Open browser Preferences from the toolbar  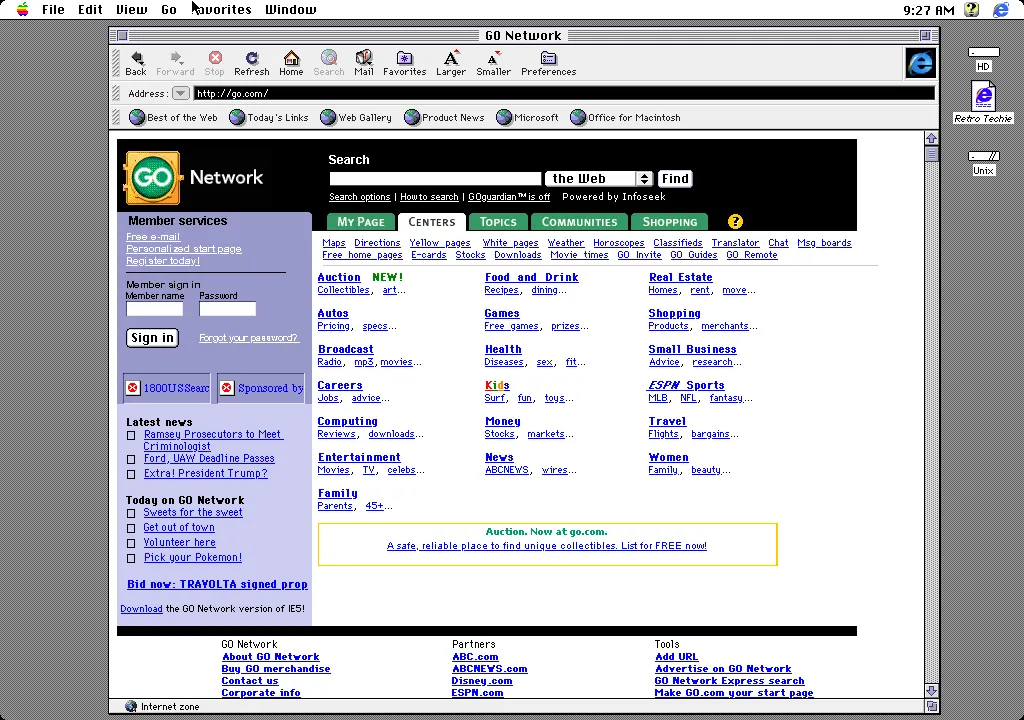(x=548, y=62)
